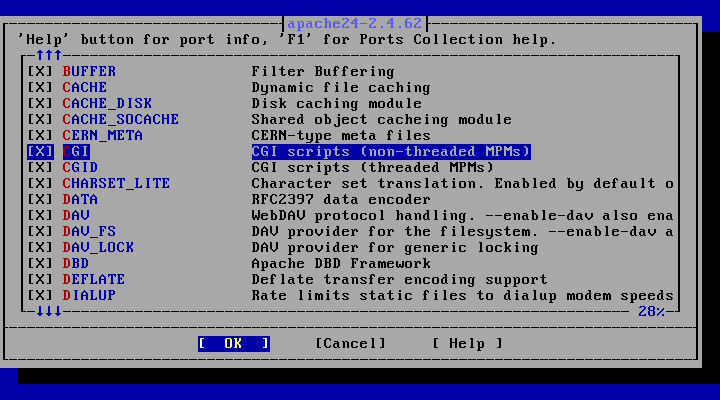Select the DEFLATE option name
Image resolution: width=720 pixels, height=400 pixels.
coord(94,280)
